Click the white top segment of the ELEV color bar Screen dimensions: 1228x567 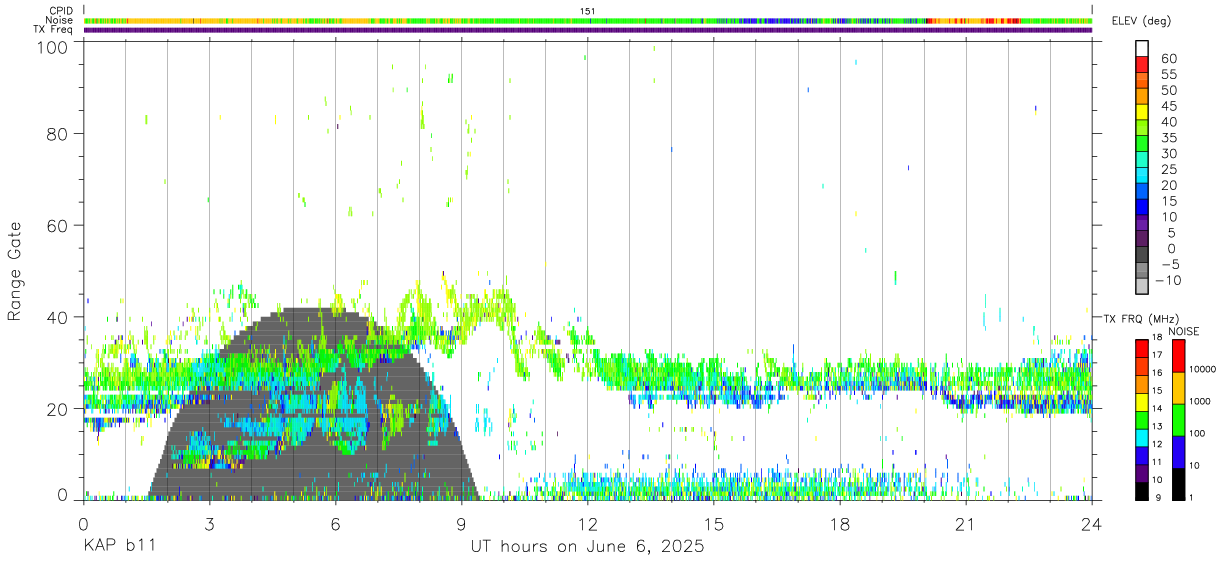point(1143,48)
